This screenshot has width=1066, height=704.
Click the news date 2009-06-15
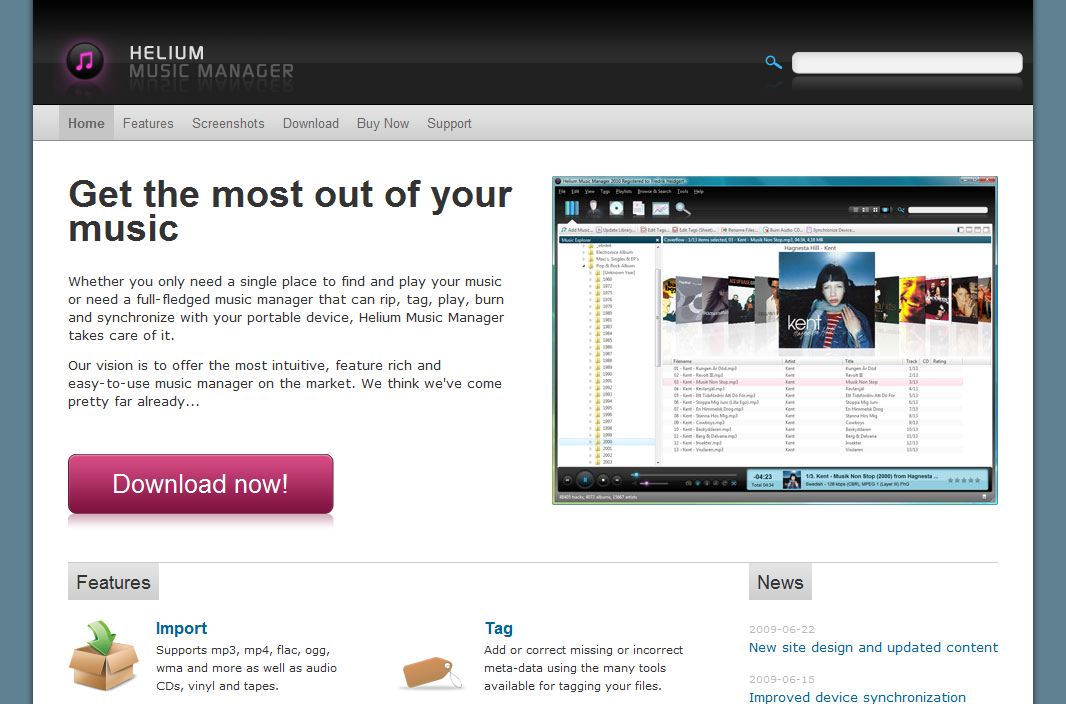[x=782, y=679]
